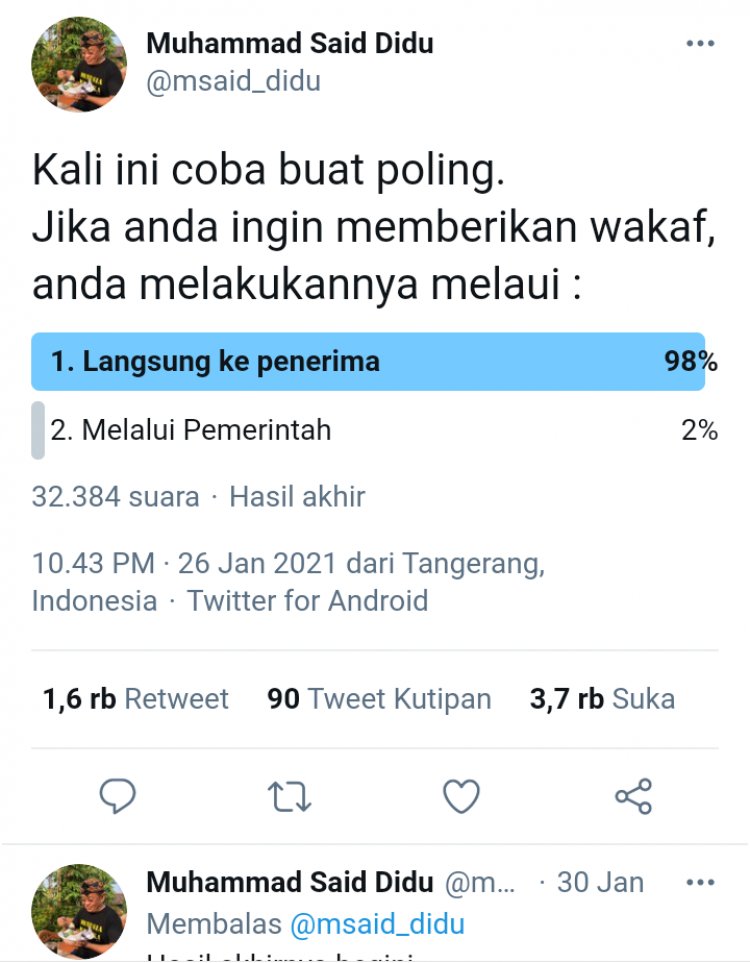
Task: Share the tweet via share icon
Action: (633, 797)
